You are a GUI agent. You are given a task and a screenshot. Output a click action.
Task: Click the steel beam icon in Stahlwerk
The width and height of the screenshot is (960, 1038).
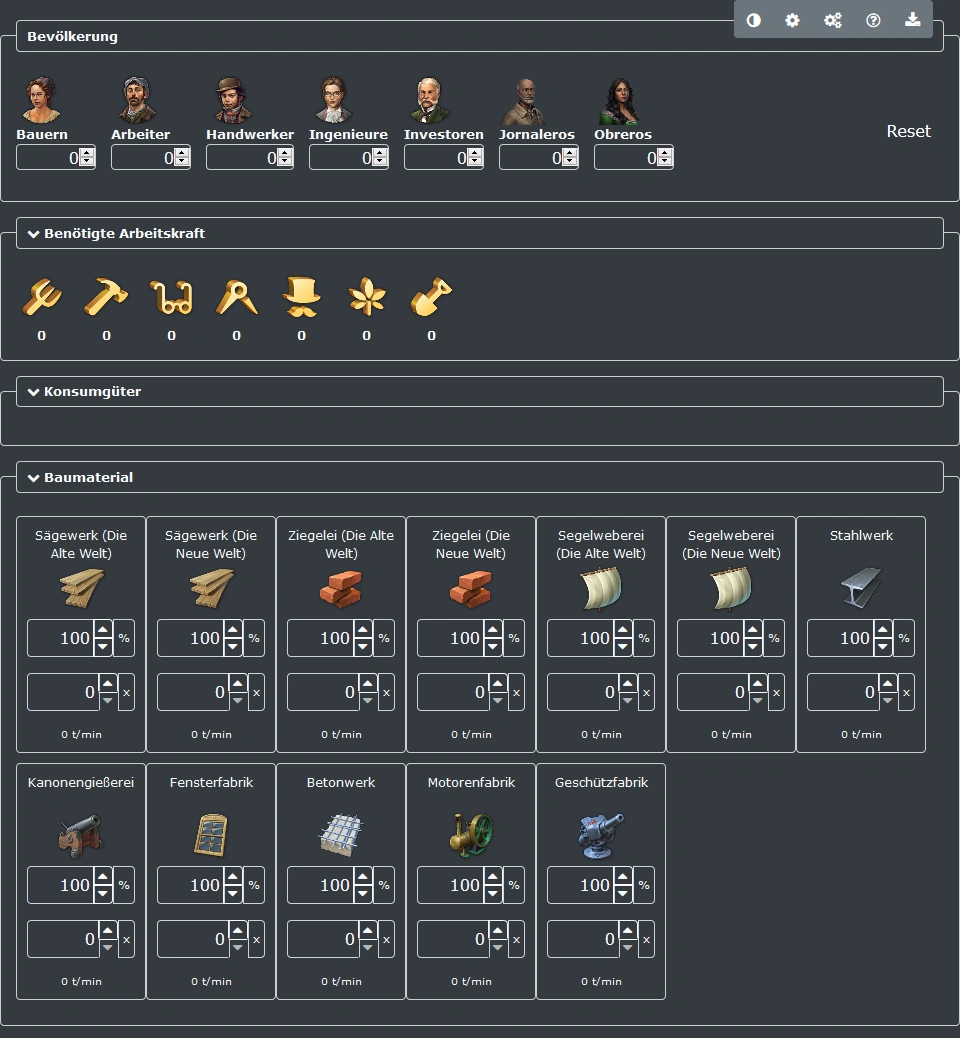point(860,589)
